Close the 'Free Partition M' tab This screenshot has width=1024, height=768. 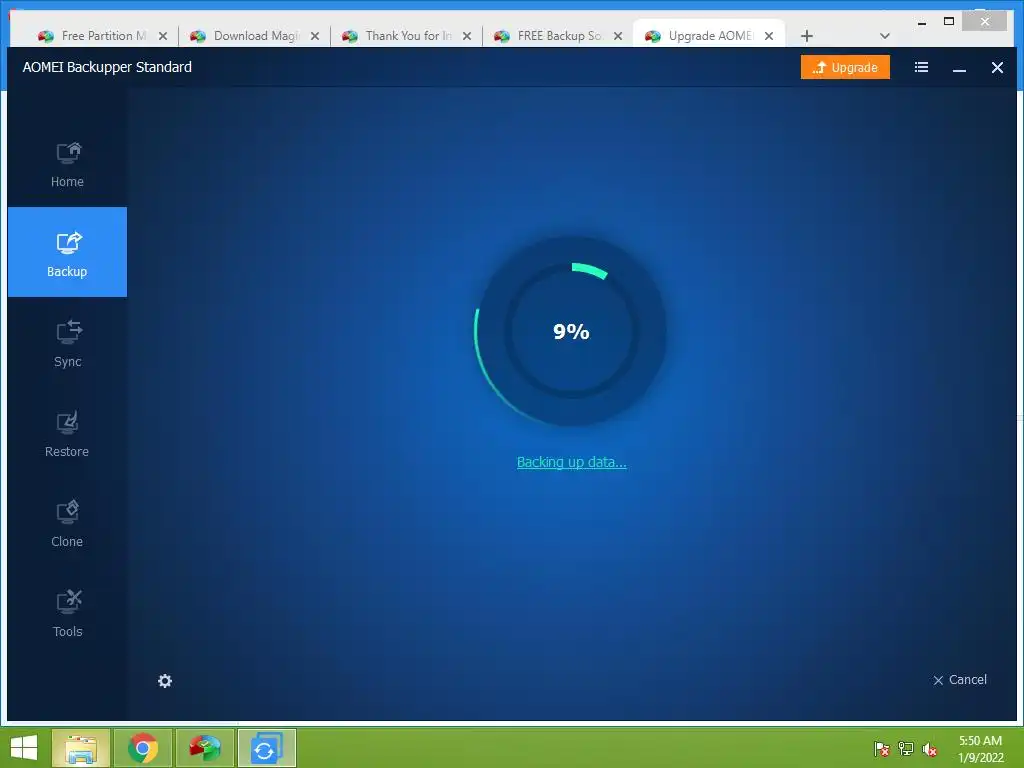(163, 36)
